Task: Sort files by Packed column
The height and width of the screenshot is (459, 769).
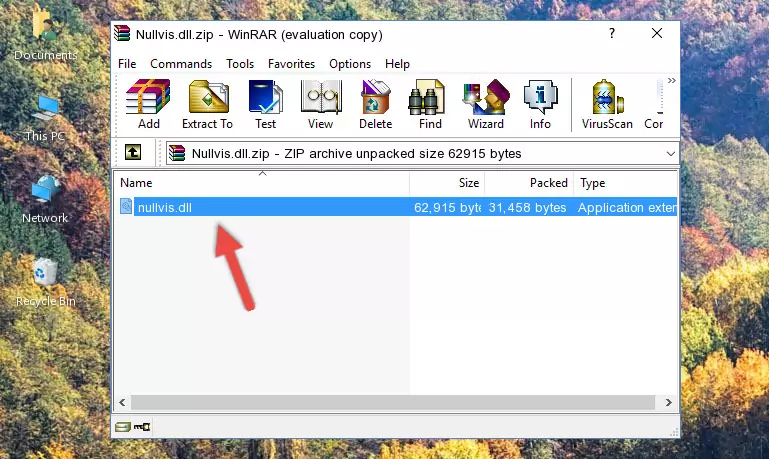Action: tap(529, 183)
